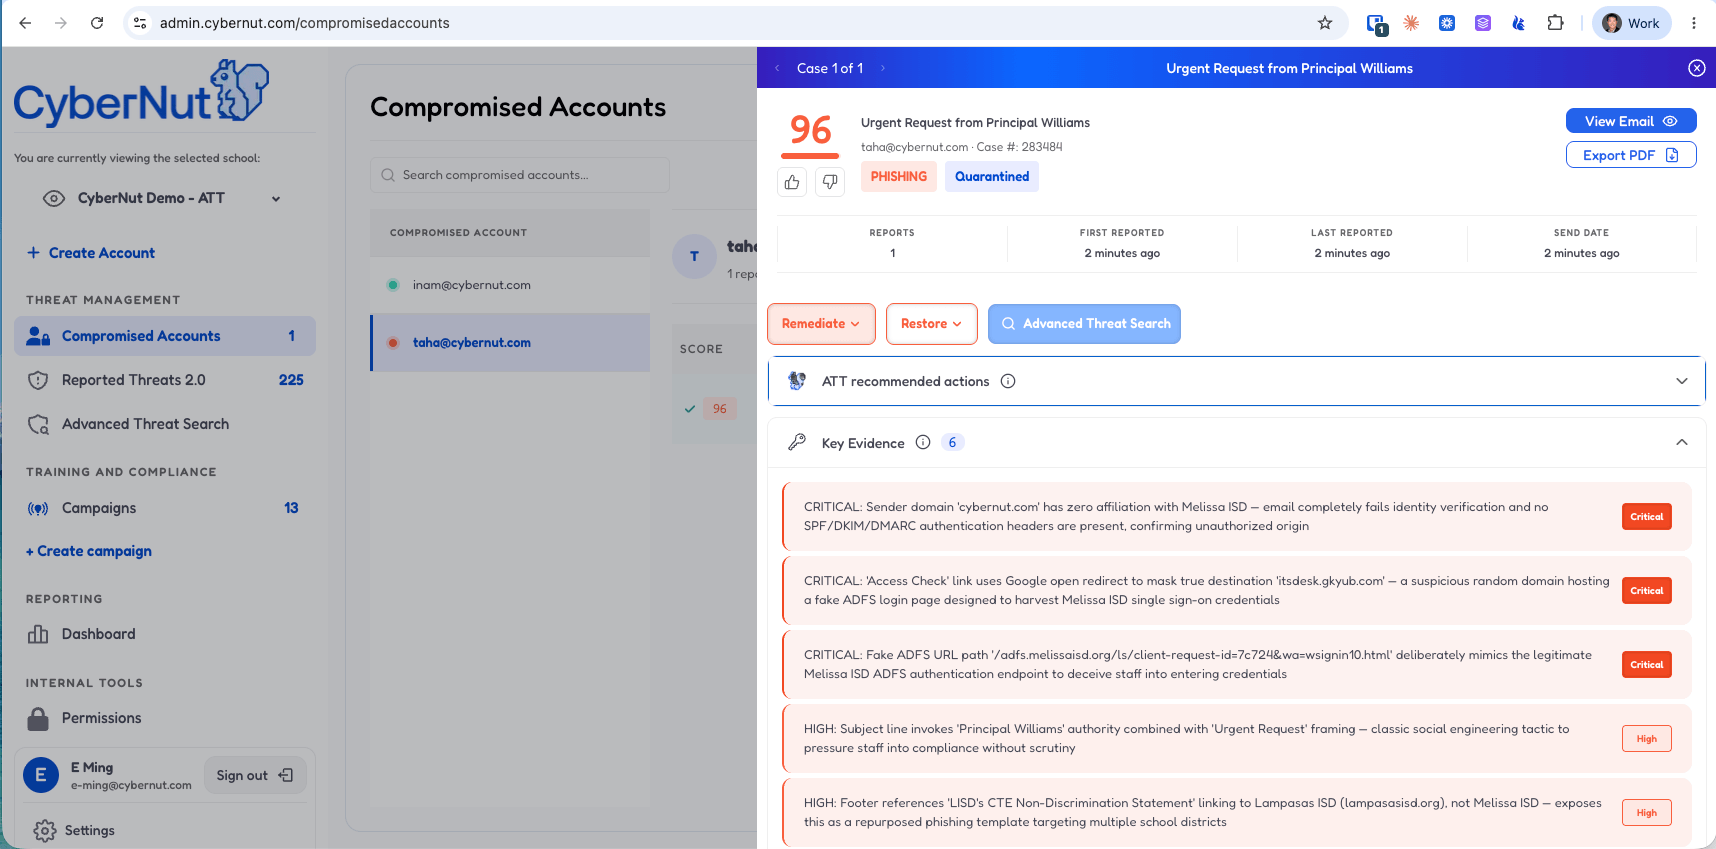Select inam@cybernut.com account row

point(510,285)
